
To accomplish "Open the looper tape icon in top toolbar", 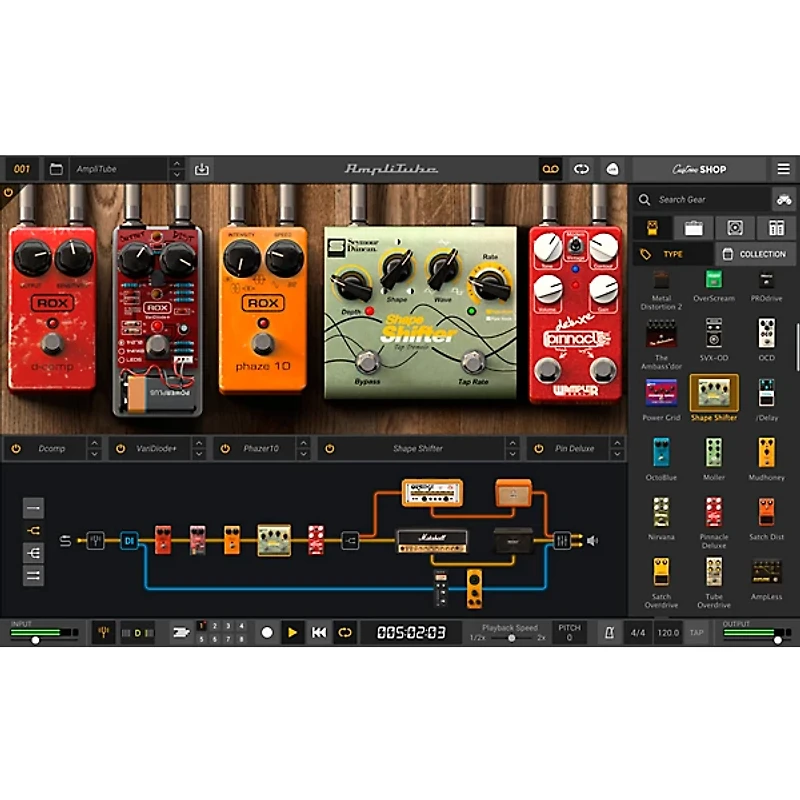I will [551, 168].
